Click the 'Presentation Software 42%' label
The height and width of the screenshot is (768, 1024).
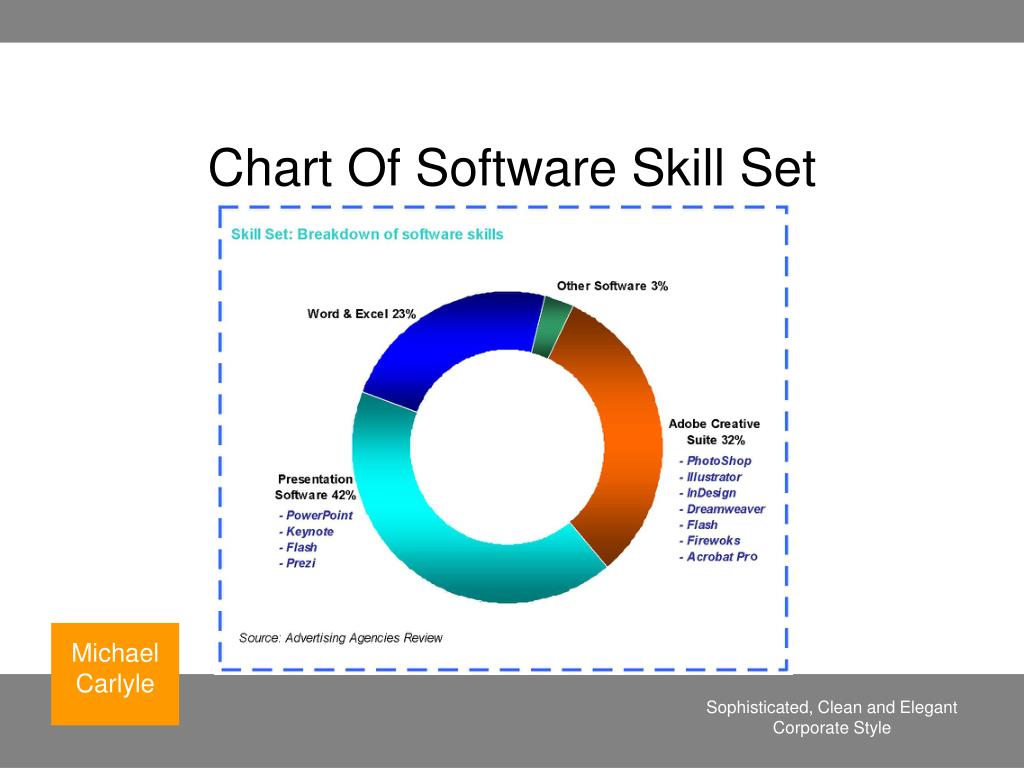tap(315, 487)
